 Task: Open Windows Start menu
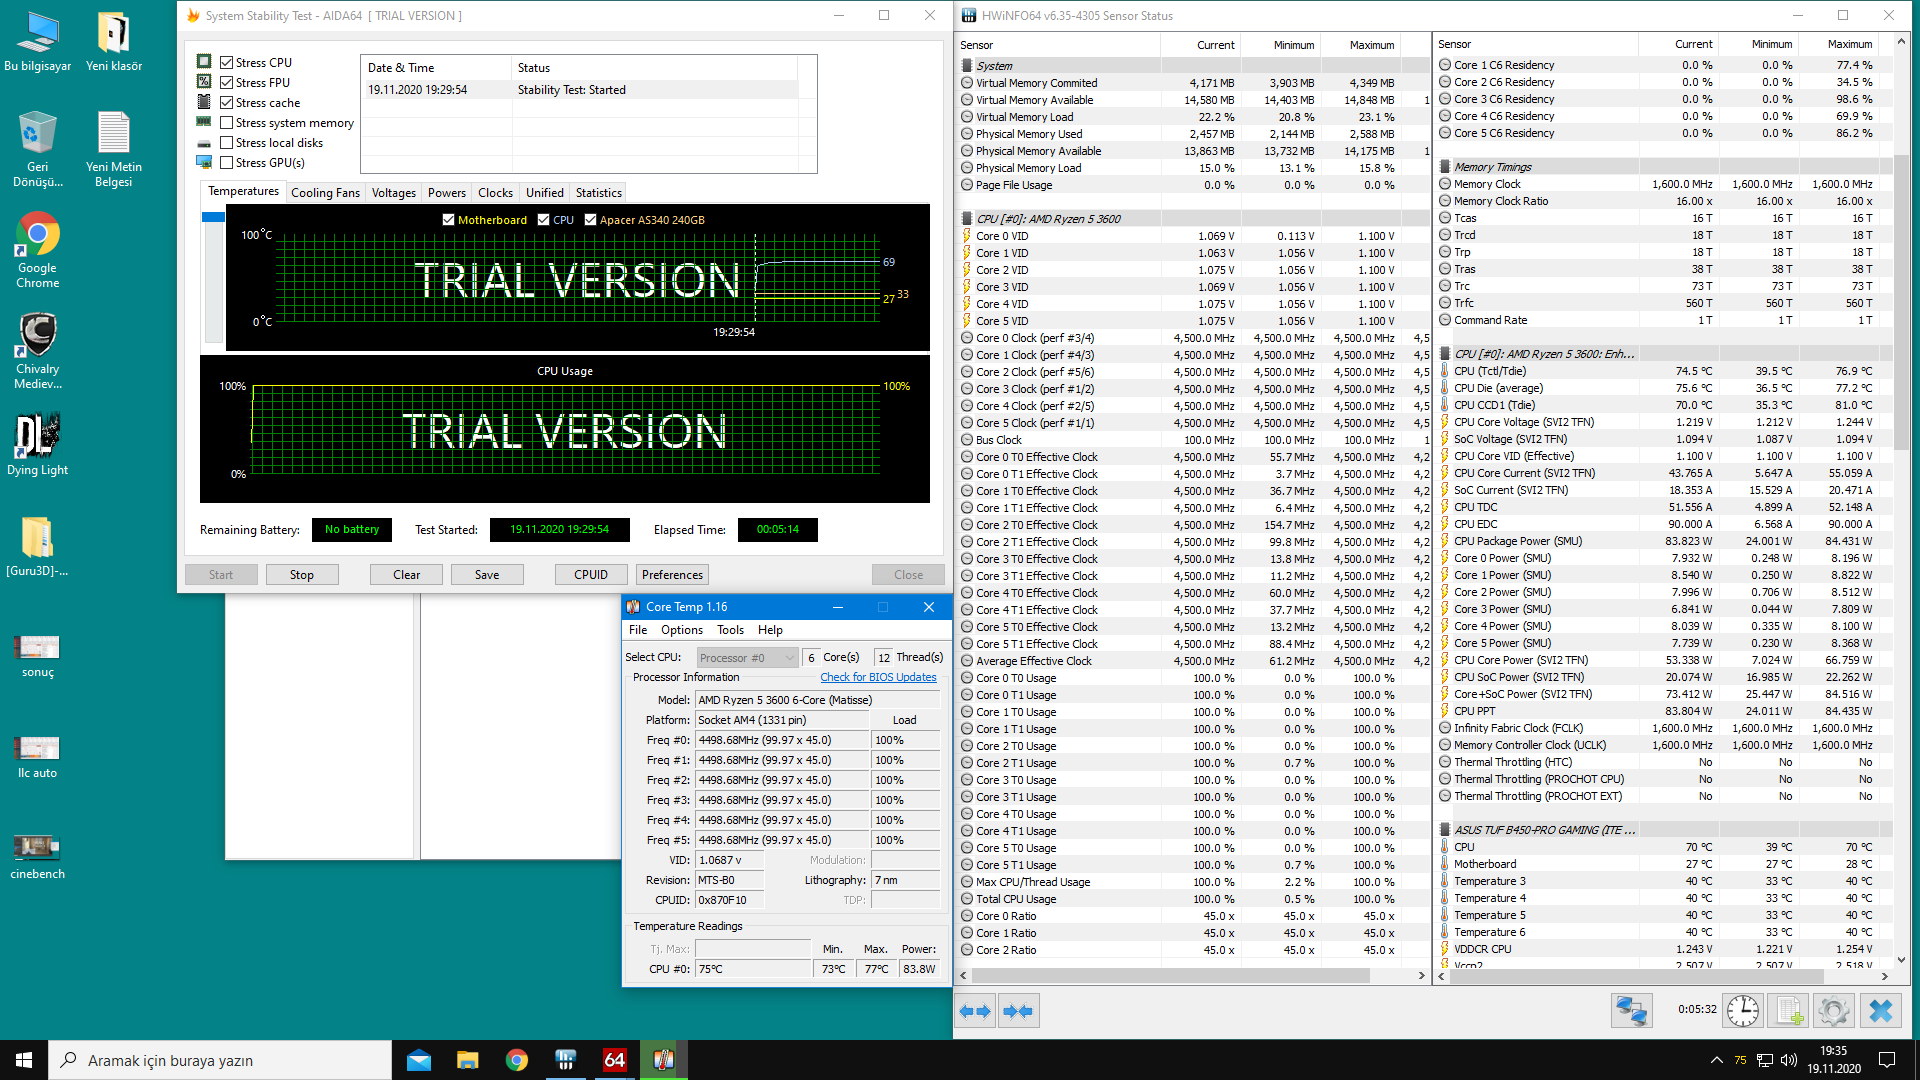pyautogui.click(x=24, y=1060)
